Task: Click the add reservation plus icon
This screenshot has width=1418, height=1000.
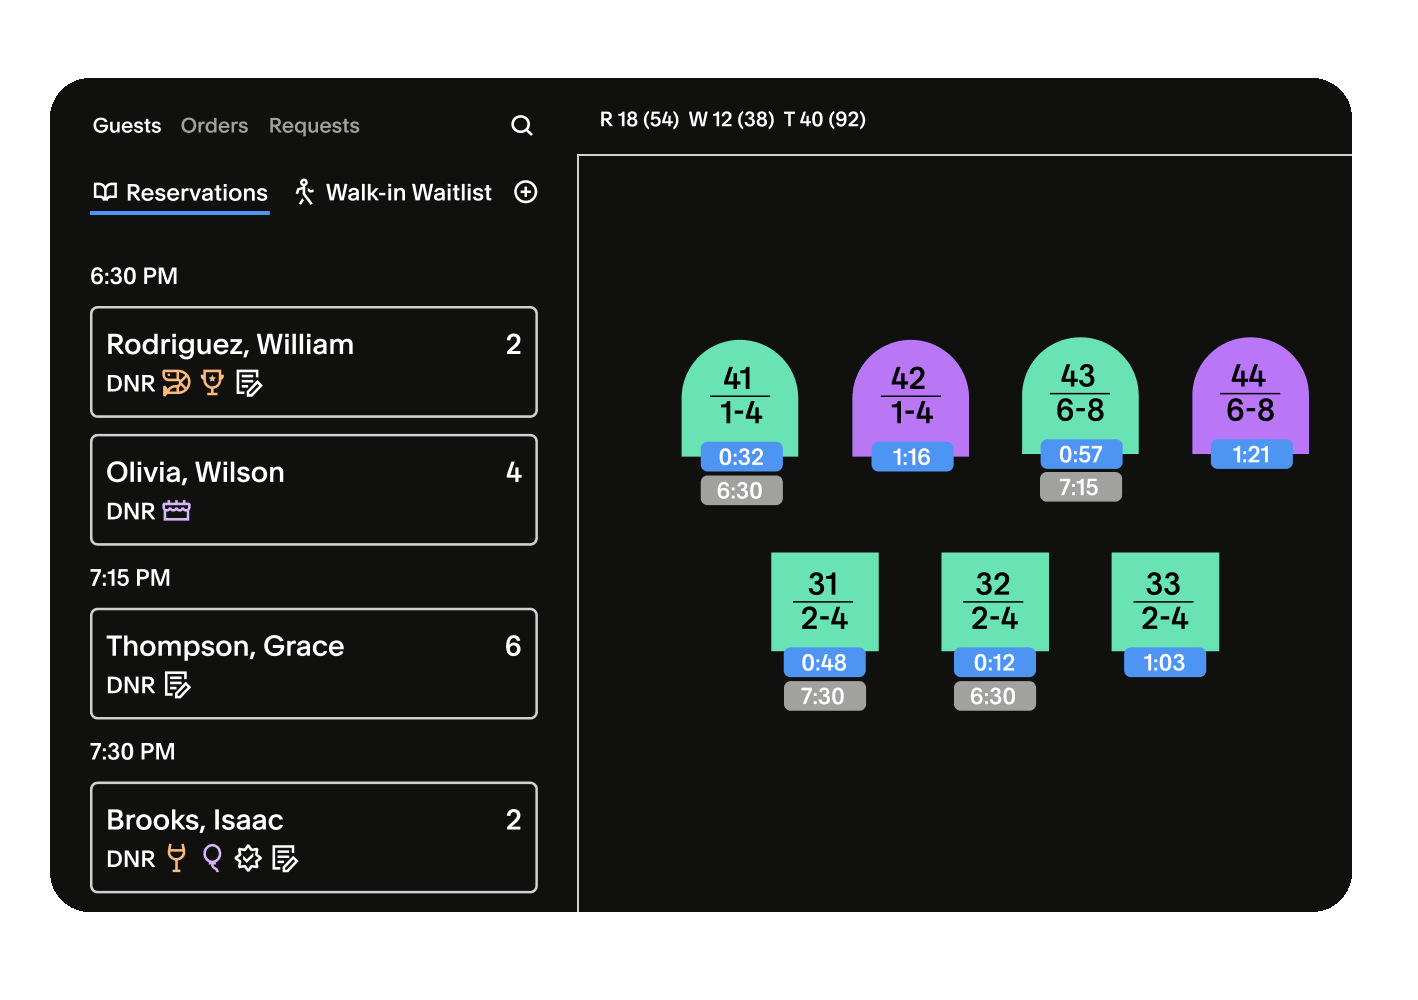Action: coord(525,192)
